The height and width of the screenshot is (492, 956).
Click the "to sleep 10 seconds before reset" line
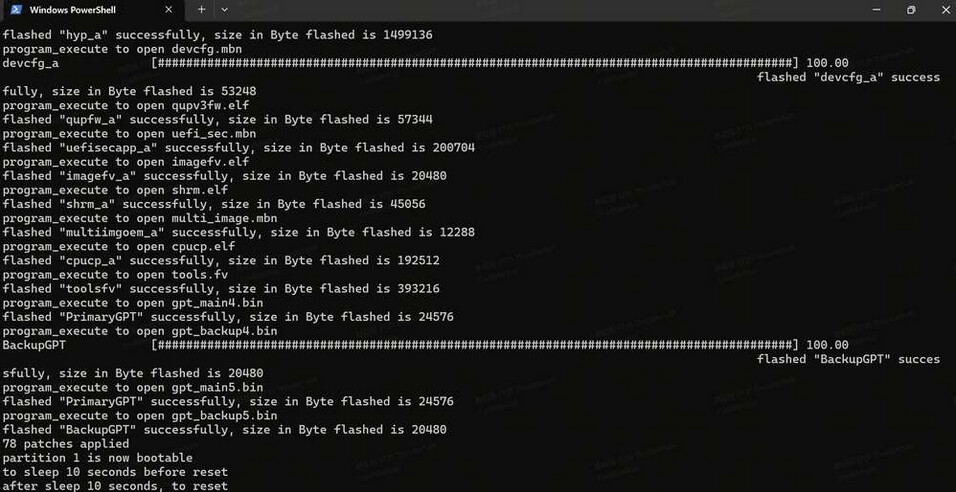[115, 471]
